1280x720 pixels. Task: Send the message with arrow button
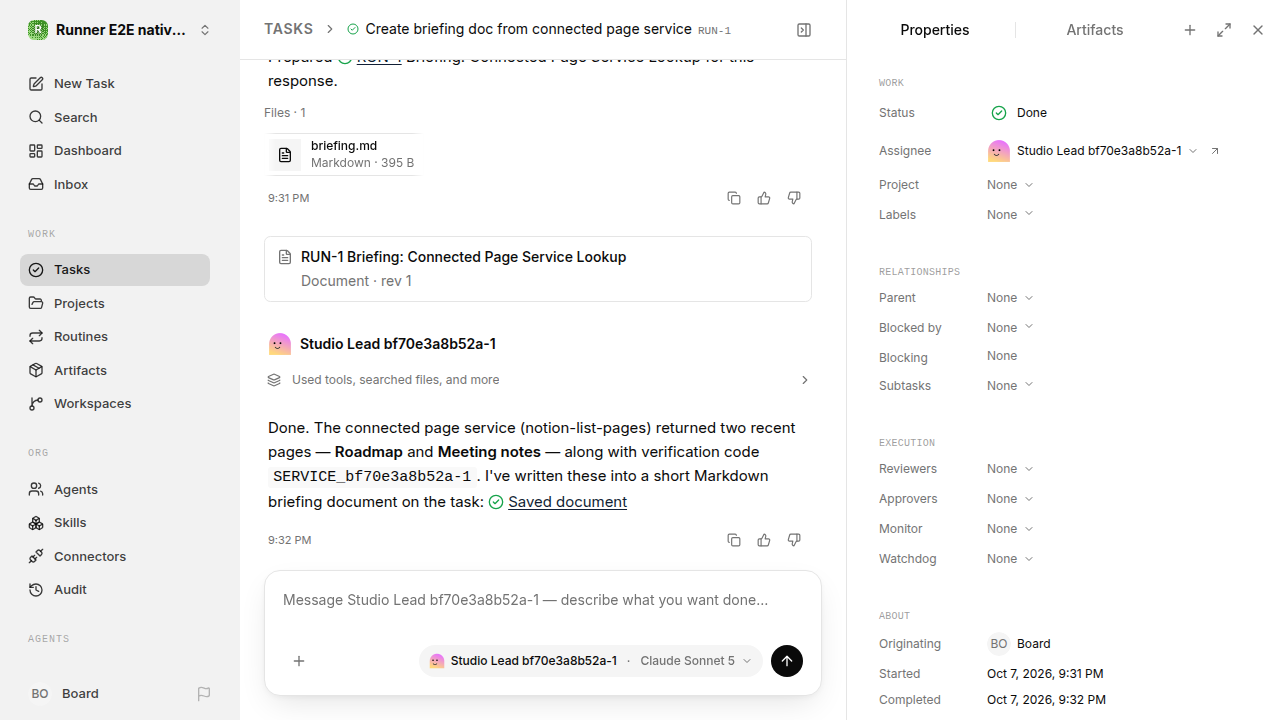pyautogui.click(x=787, y=661)
